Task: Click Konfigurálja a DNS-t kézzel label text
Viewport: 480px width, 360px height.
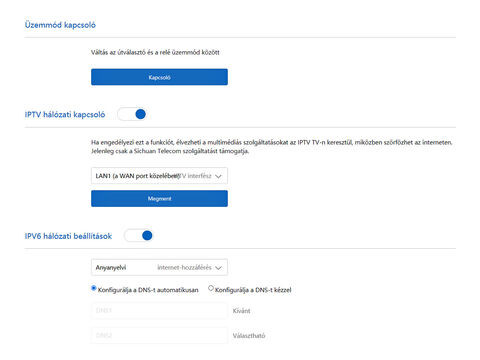Action: point(253,290)
